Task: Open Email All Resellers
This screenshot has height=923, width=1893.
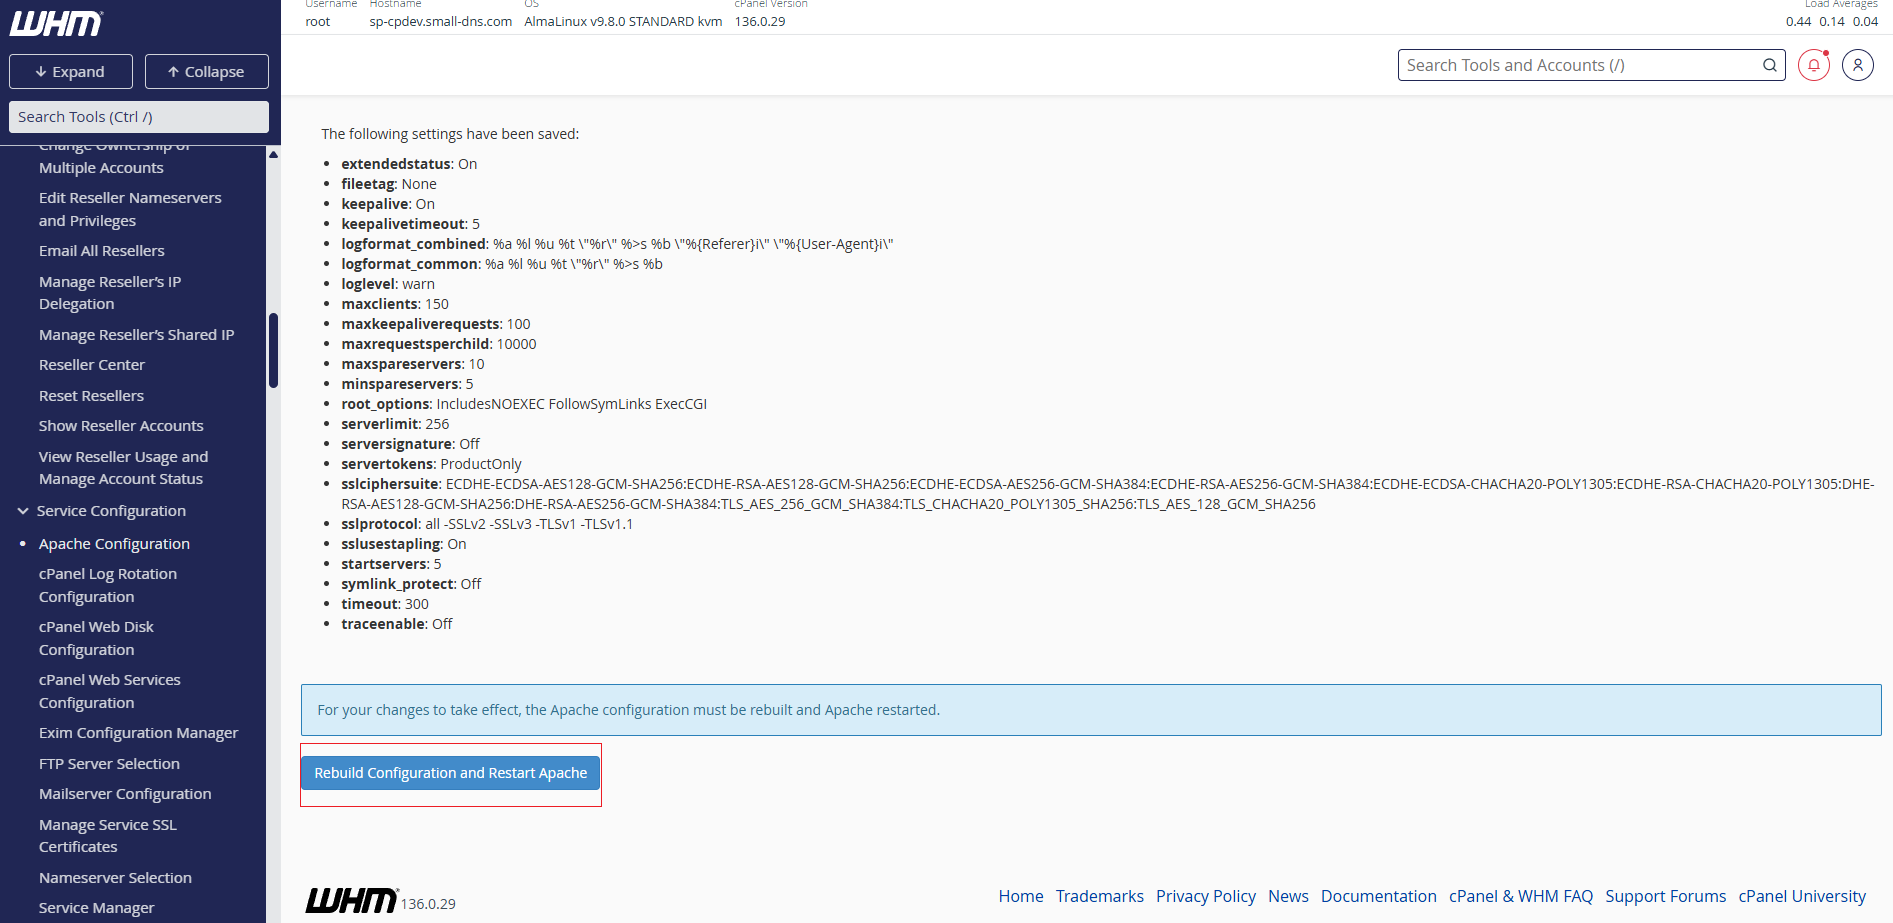Action: pos(102,251)
